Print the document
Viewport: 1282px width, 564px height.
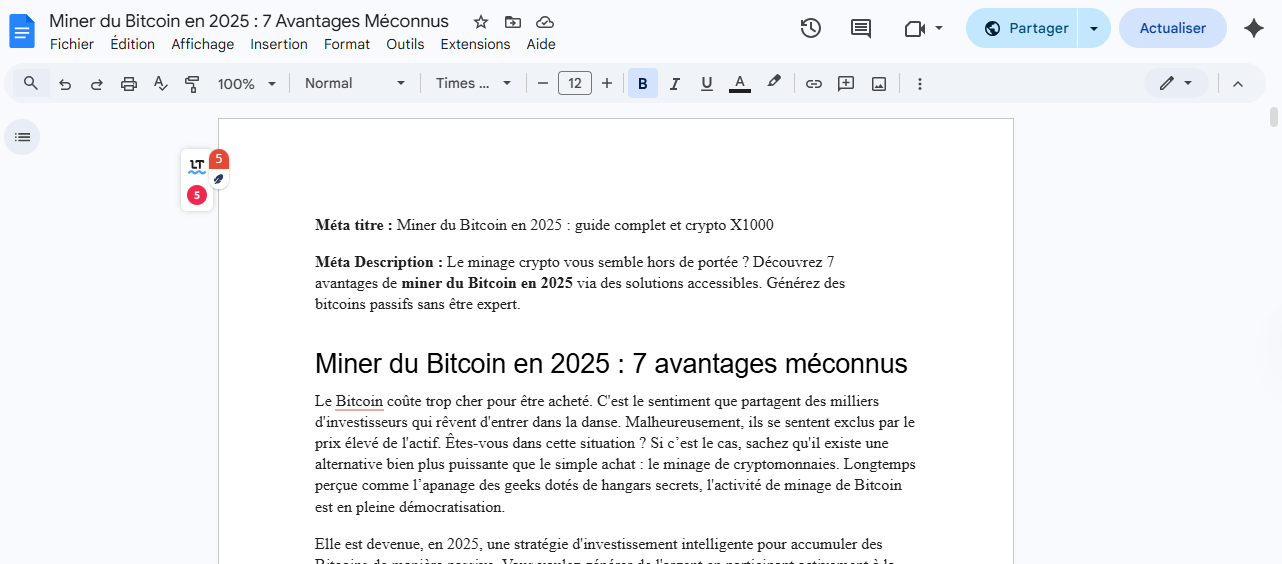(129, 84)
